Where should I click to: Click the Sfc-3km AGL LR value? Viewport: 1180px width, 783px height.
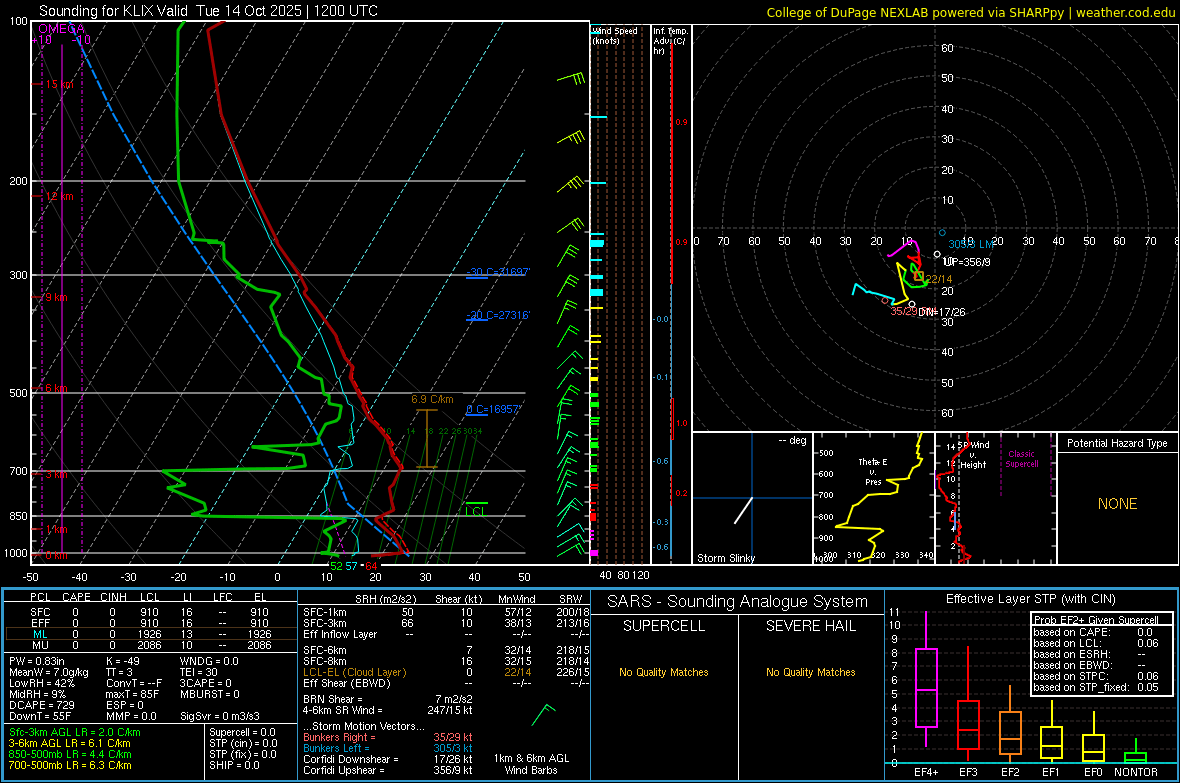75,732
